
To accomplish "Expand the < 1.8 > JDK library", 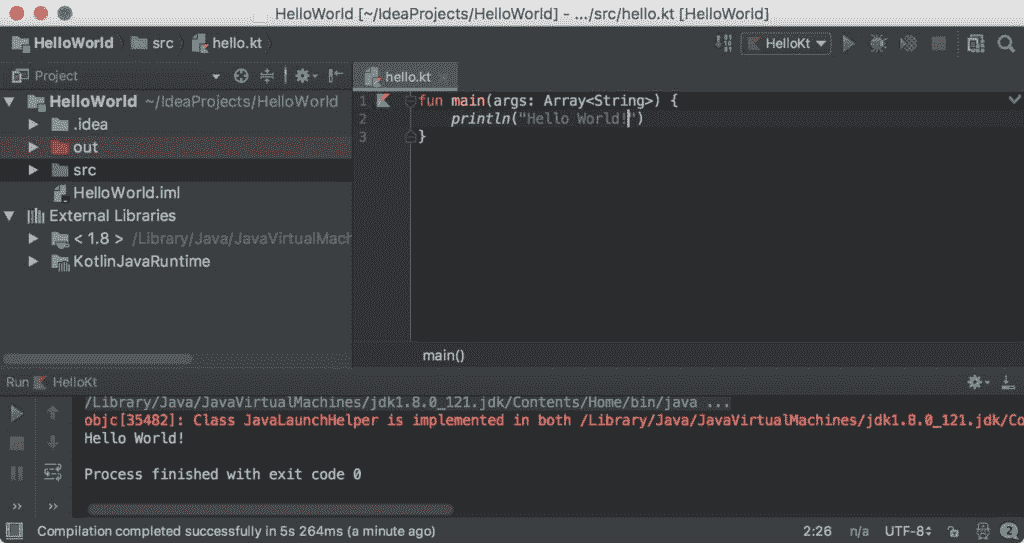I will pyautogui.click(x=33, y=239).
